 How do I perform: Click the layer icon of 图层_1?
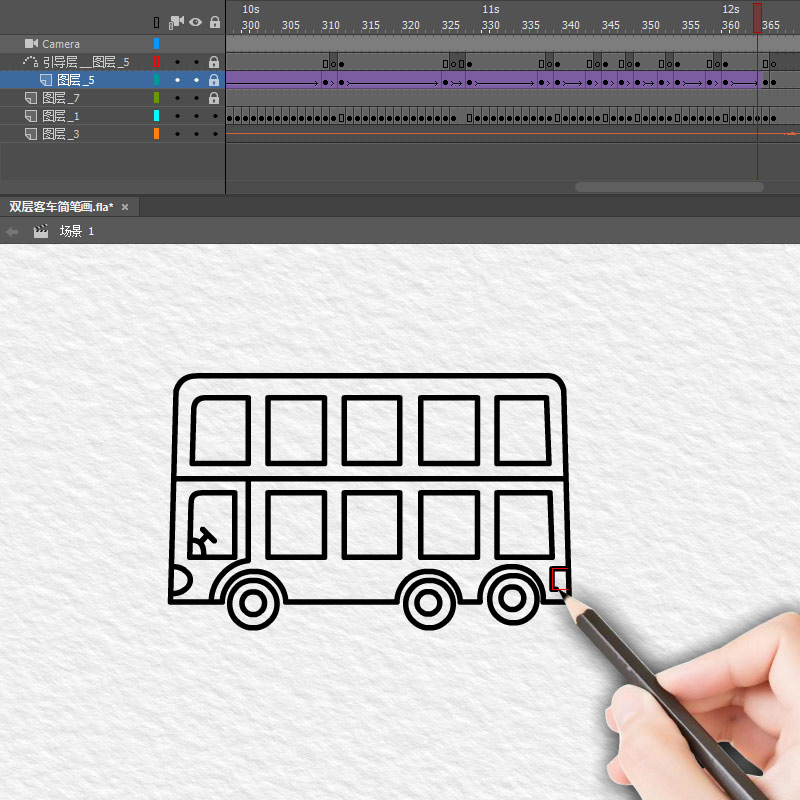coord(31,116)
